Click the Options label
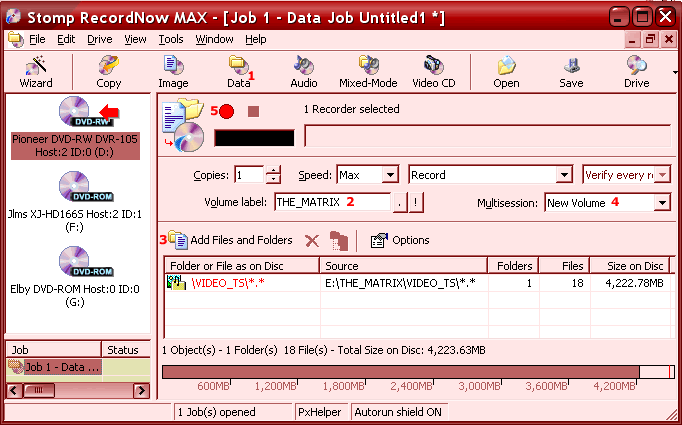This screenshot has width=682, height=425. click(411, 240)
